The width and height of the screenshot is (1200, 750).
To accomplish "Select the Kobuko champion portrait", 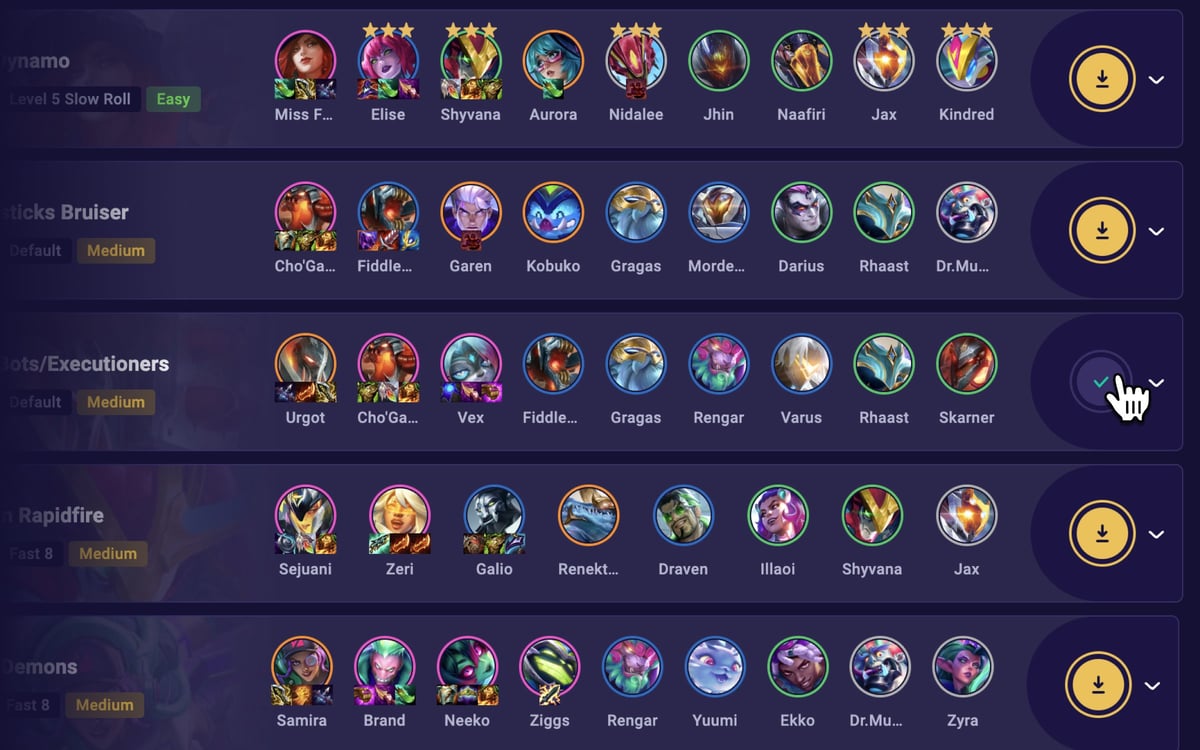I will [553, 213].
